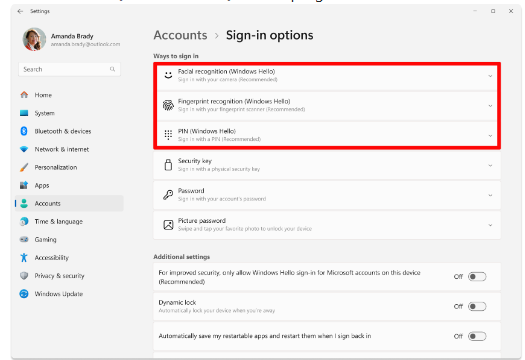This screenshot has width=525, height=360.
Task: Click the facial recognition smiley icon
Action: tap(168, 75)
